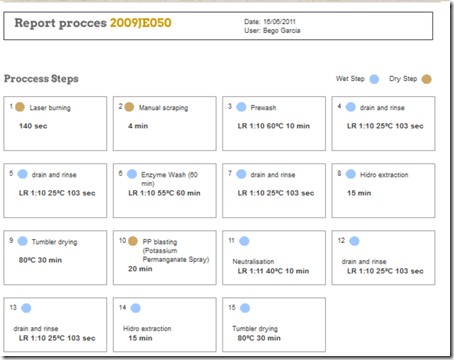
Task: Click the 'Enzyme Wash (60 min)' title
Action: coord(169,179)
